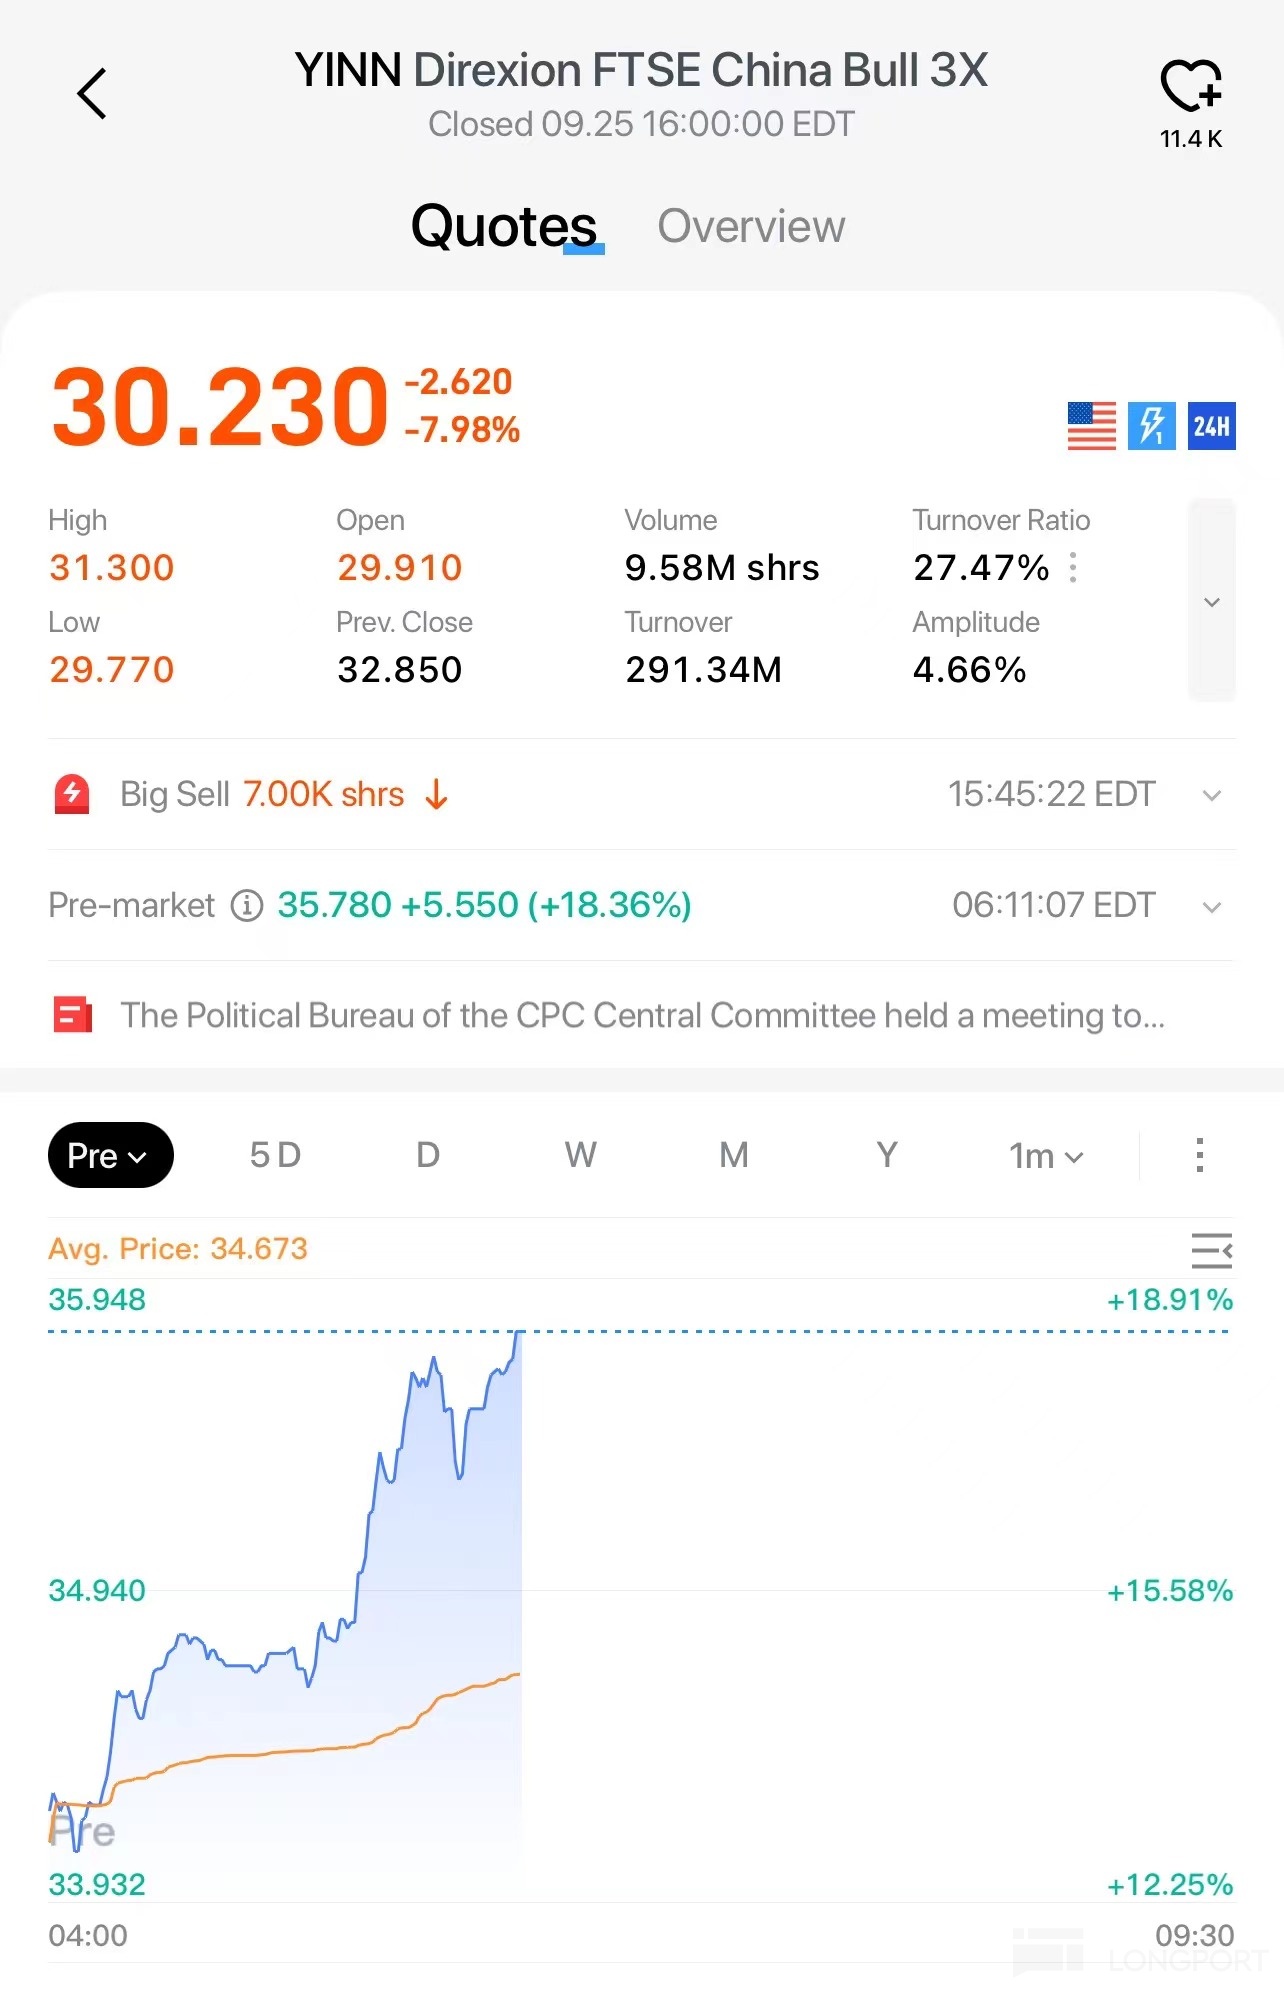Viewport: 1284px width, 1993px height.
Task: Expand the Pre-market quote row
Action: click(x=1211, y=908)
